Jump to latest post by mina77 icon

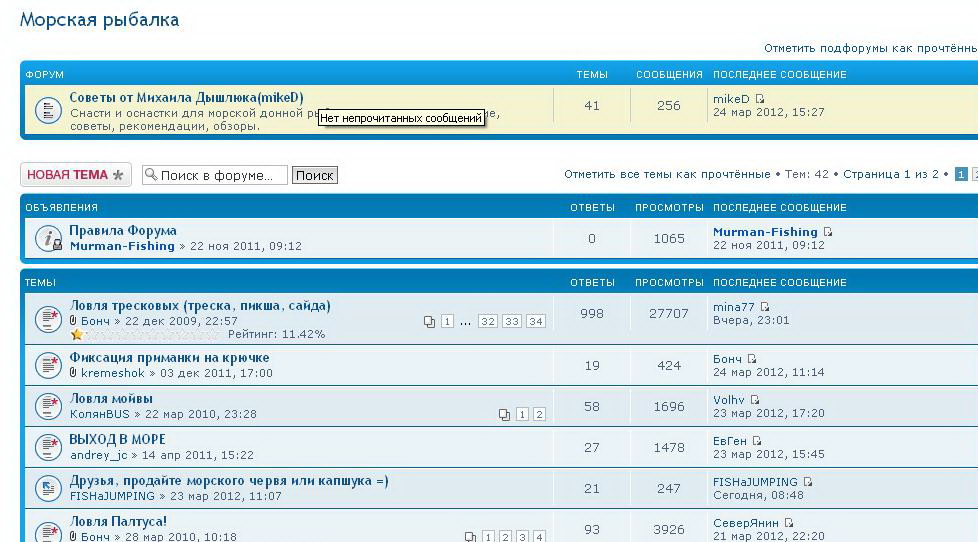[x=765, y=307]
